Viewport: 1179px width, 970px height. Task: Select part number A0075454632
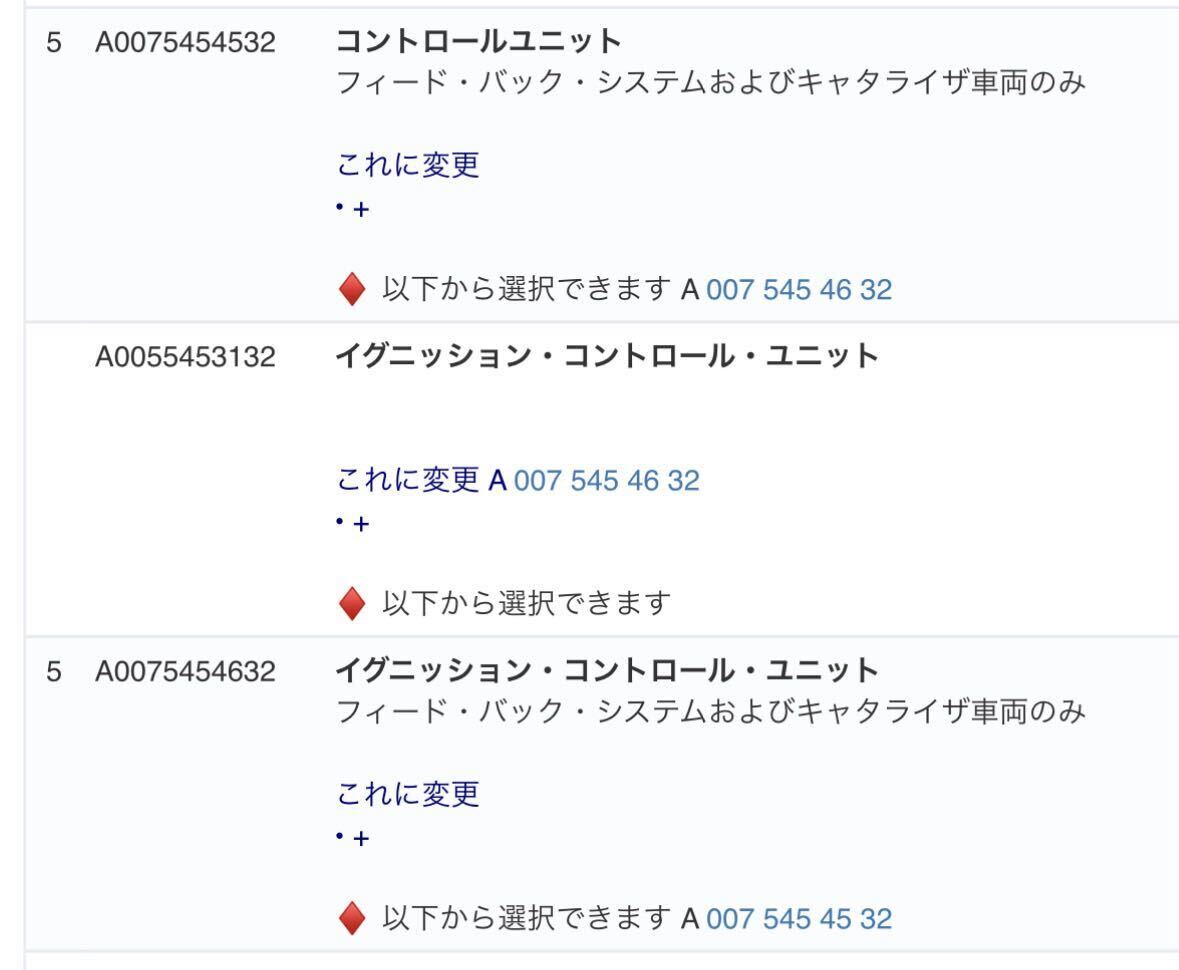pos(185,670)
